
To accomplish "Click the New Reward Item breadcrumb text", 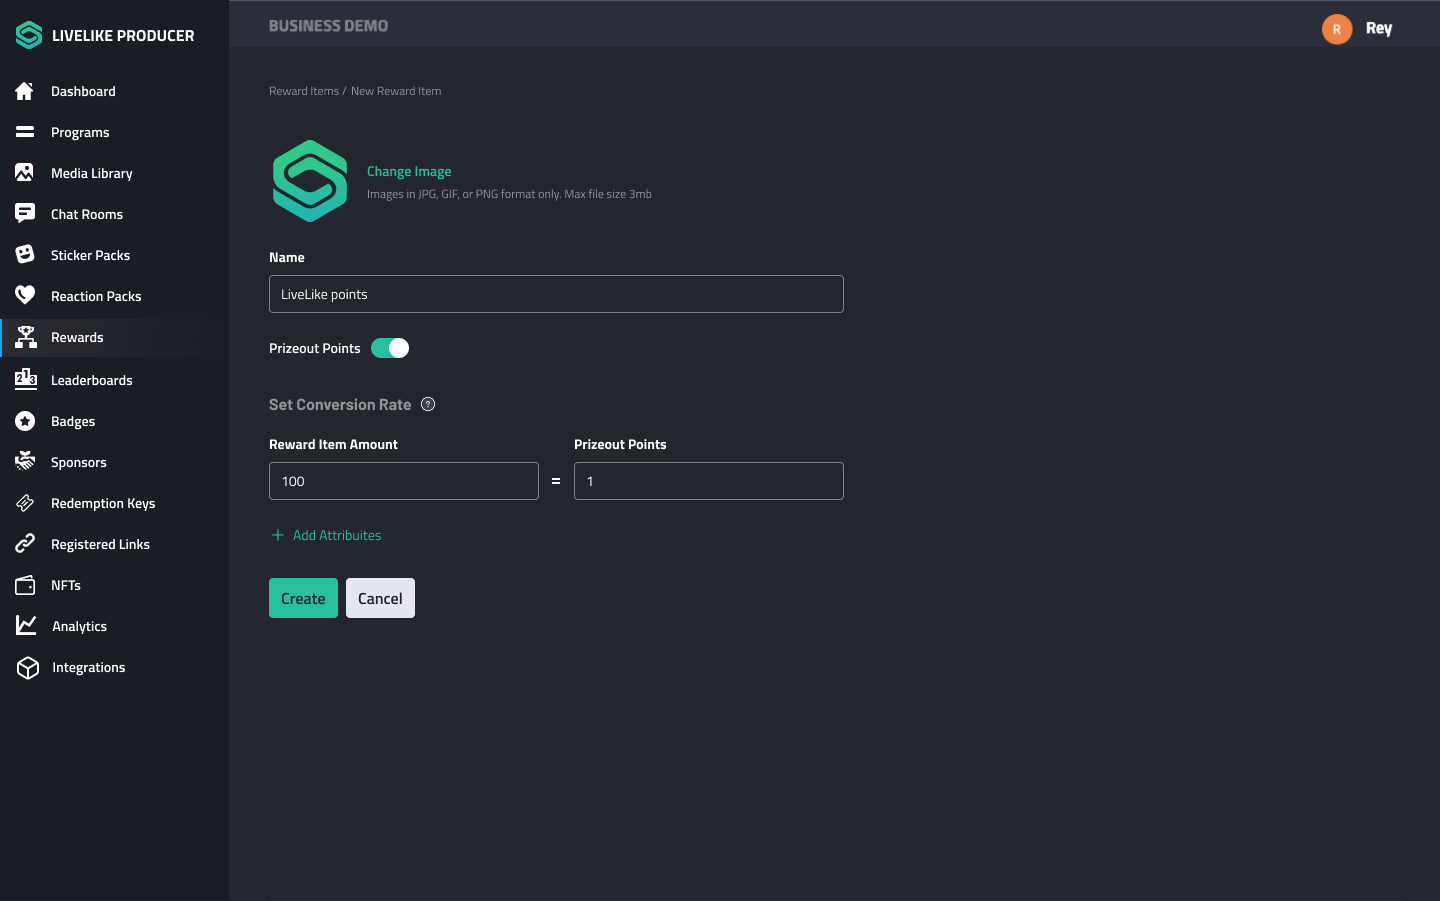I will (396, 91).
